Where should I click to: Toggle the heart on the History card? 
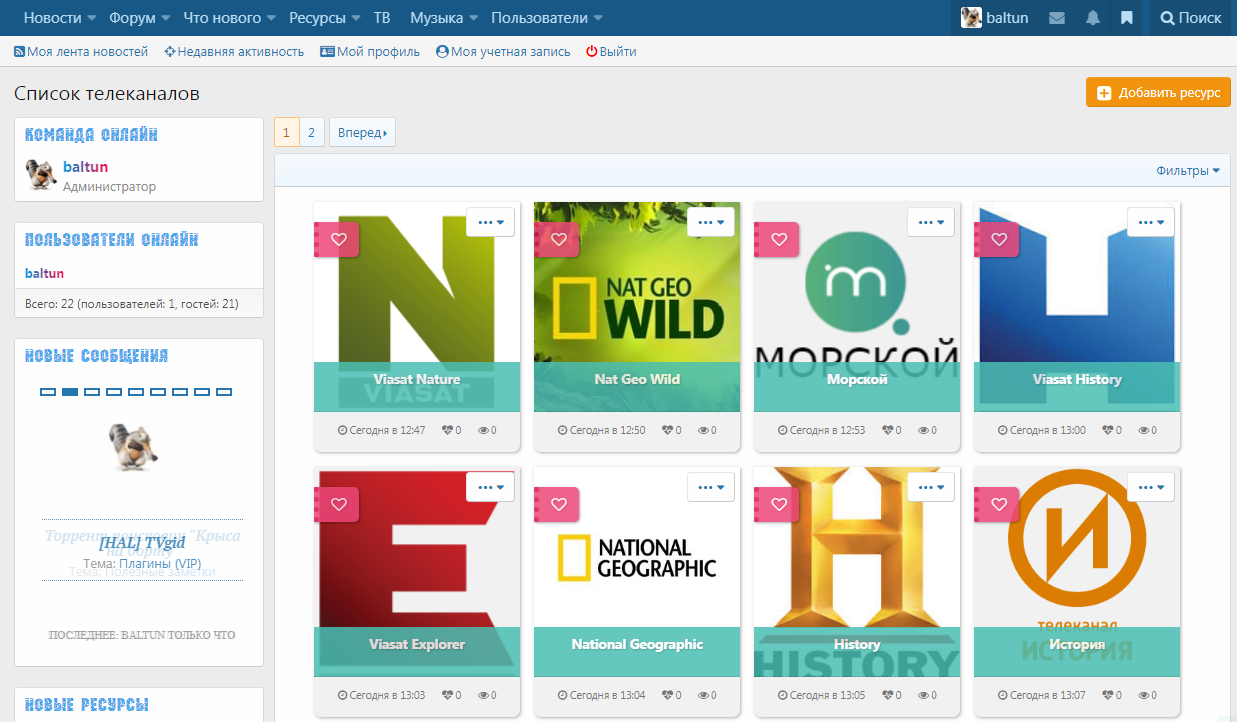tap(778, 504)
